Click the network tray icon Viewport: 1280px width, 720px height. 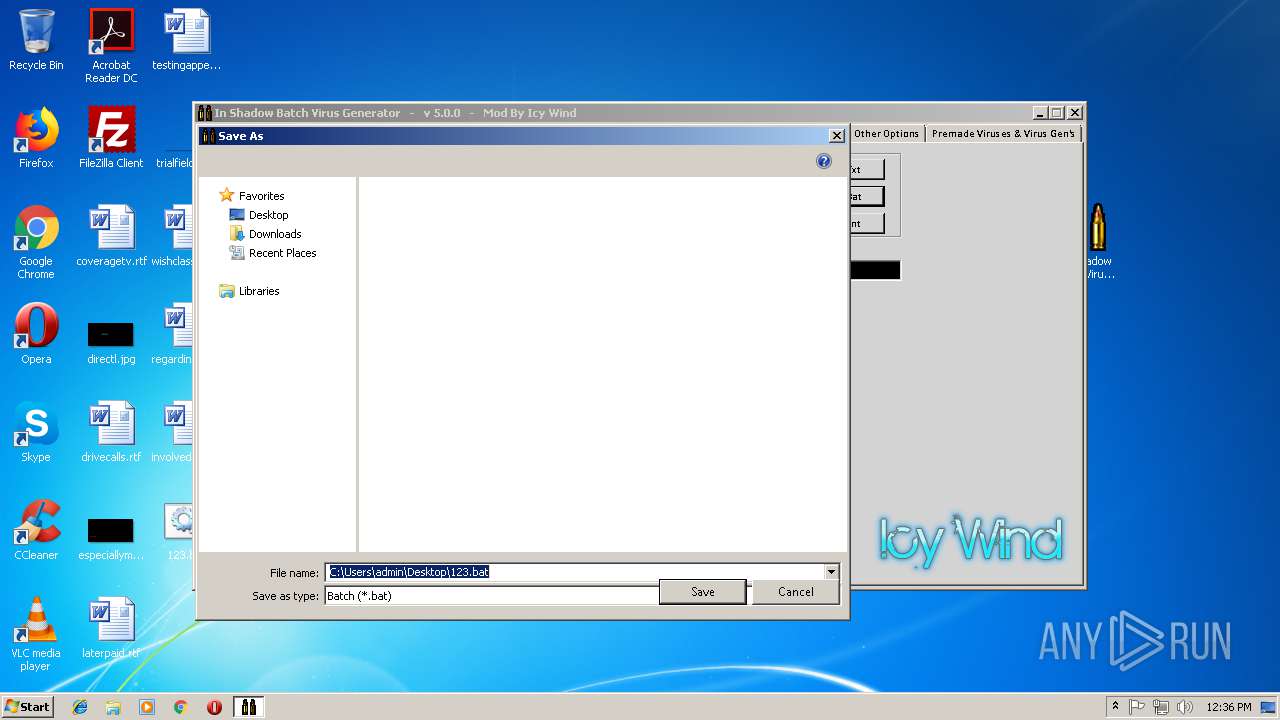tap(1161, 707)
